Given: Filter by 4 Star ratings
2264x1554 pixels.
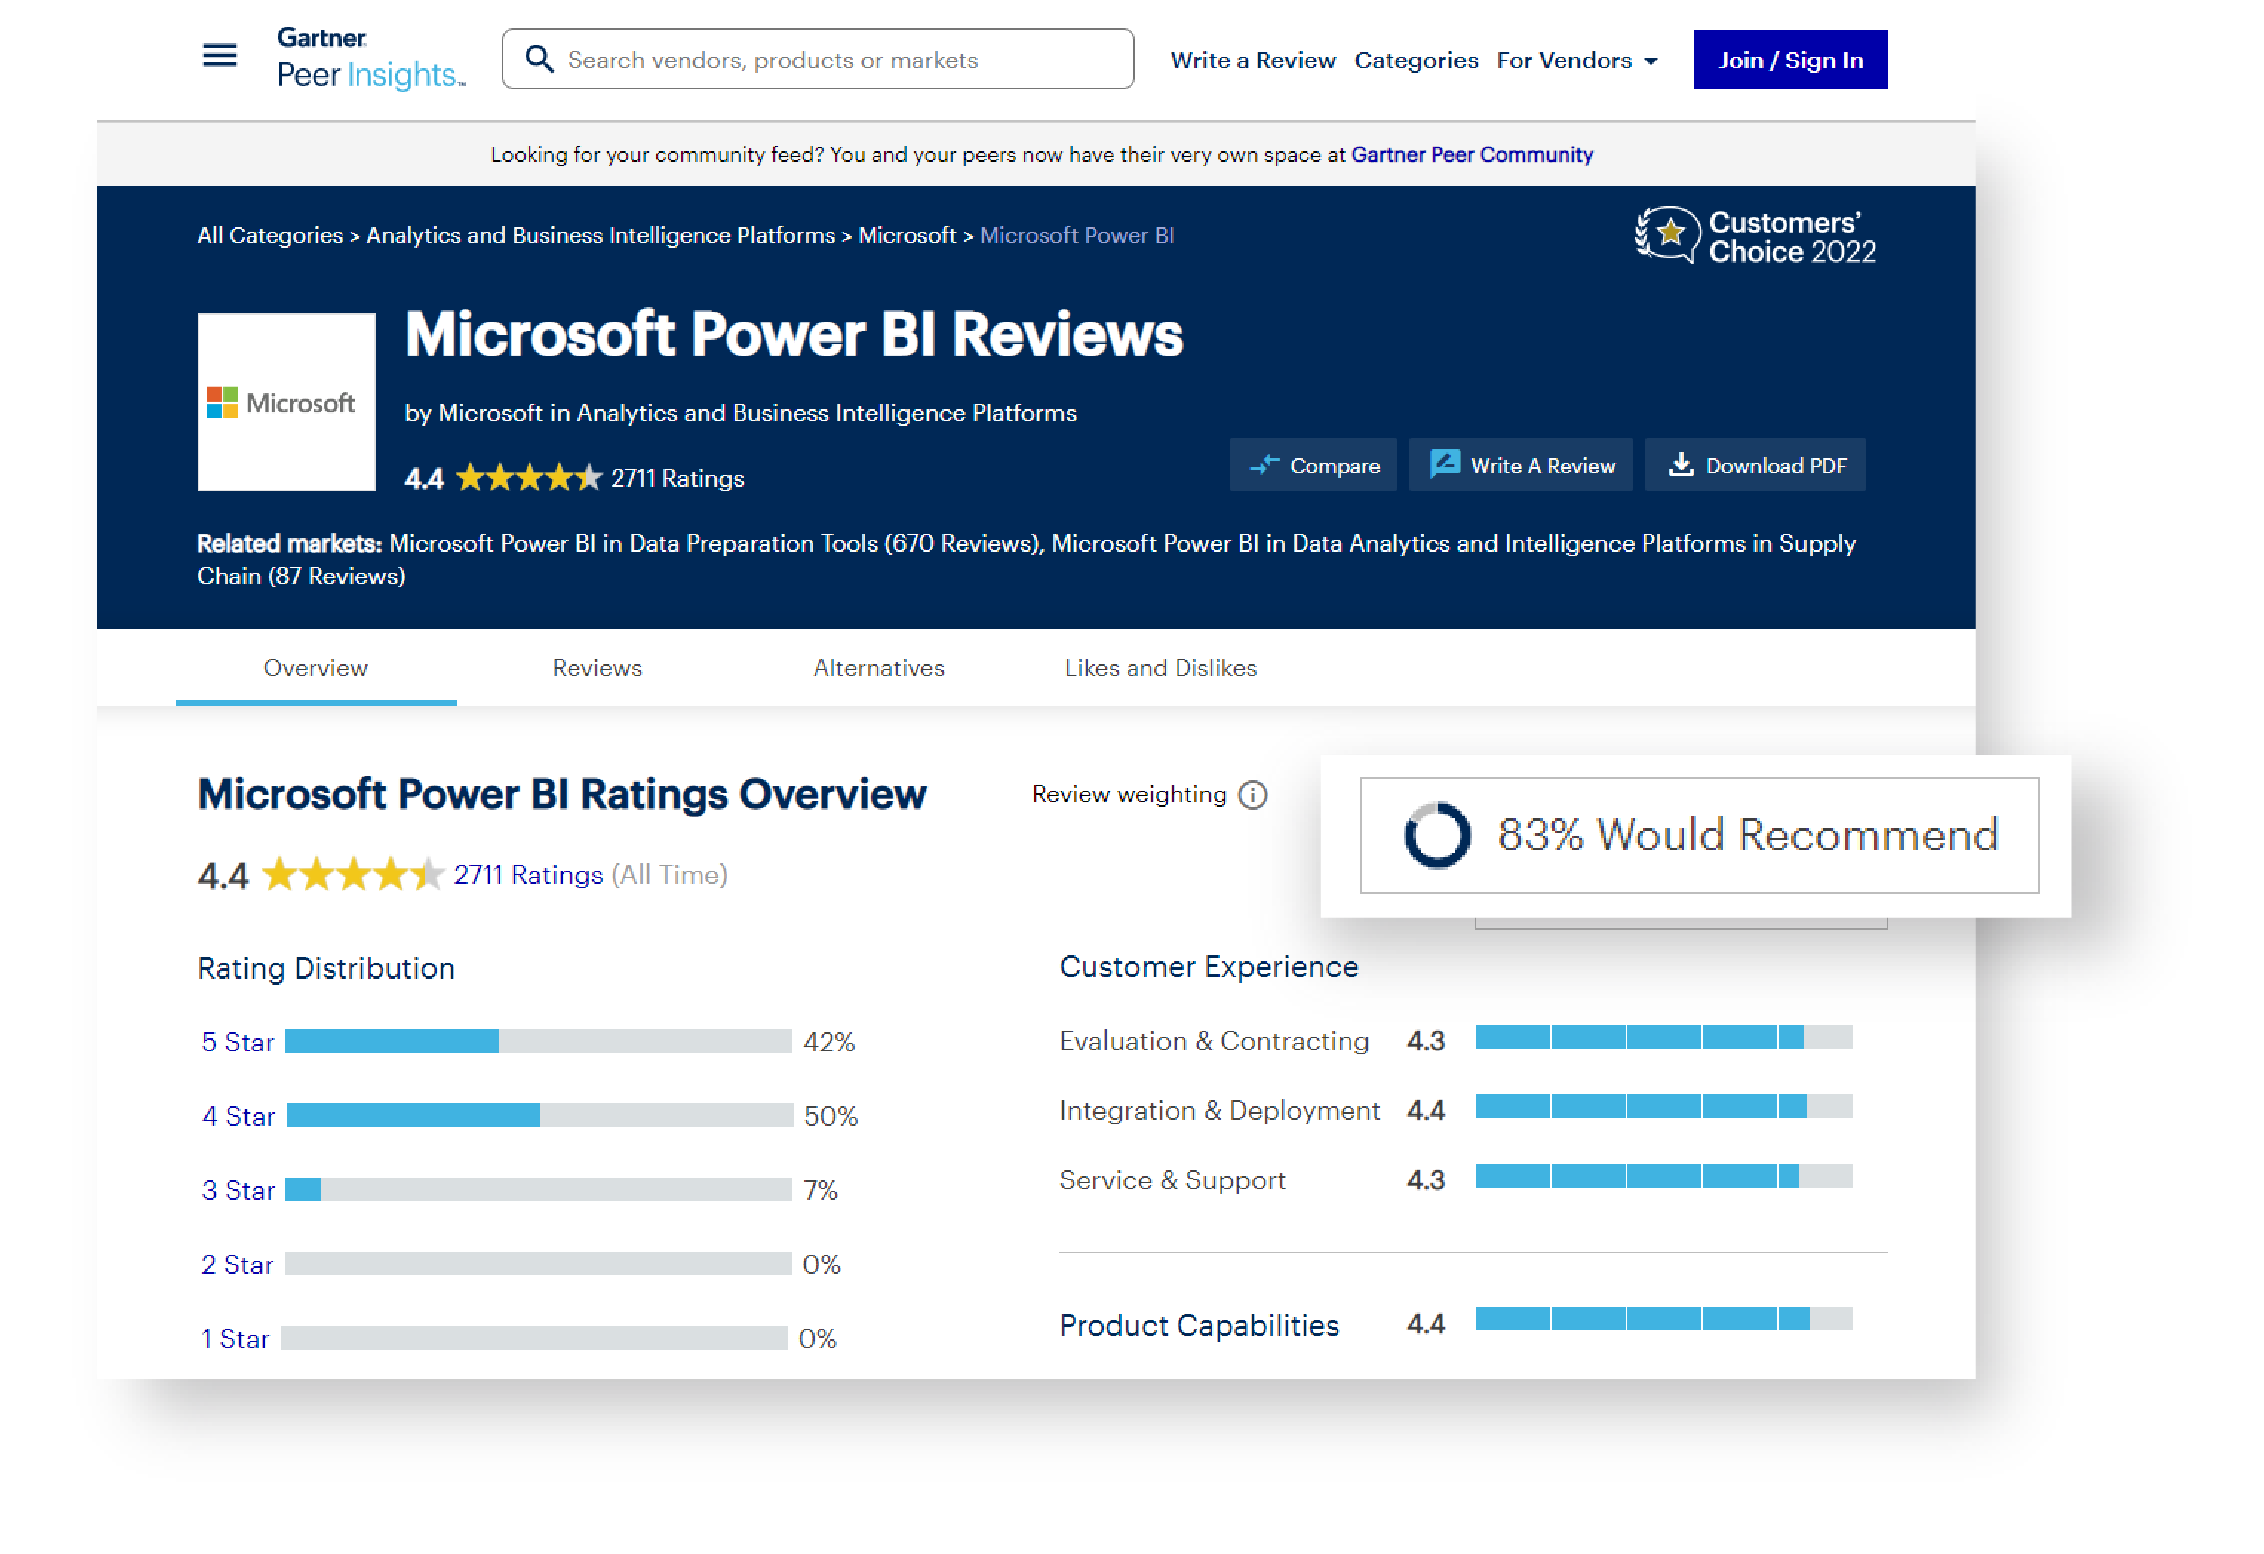Looking at the screenshot, I should pyautogui.click(x=238, y=1116).
